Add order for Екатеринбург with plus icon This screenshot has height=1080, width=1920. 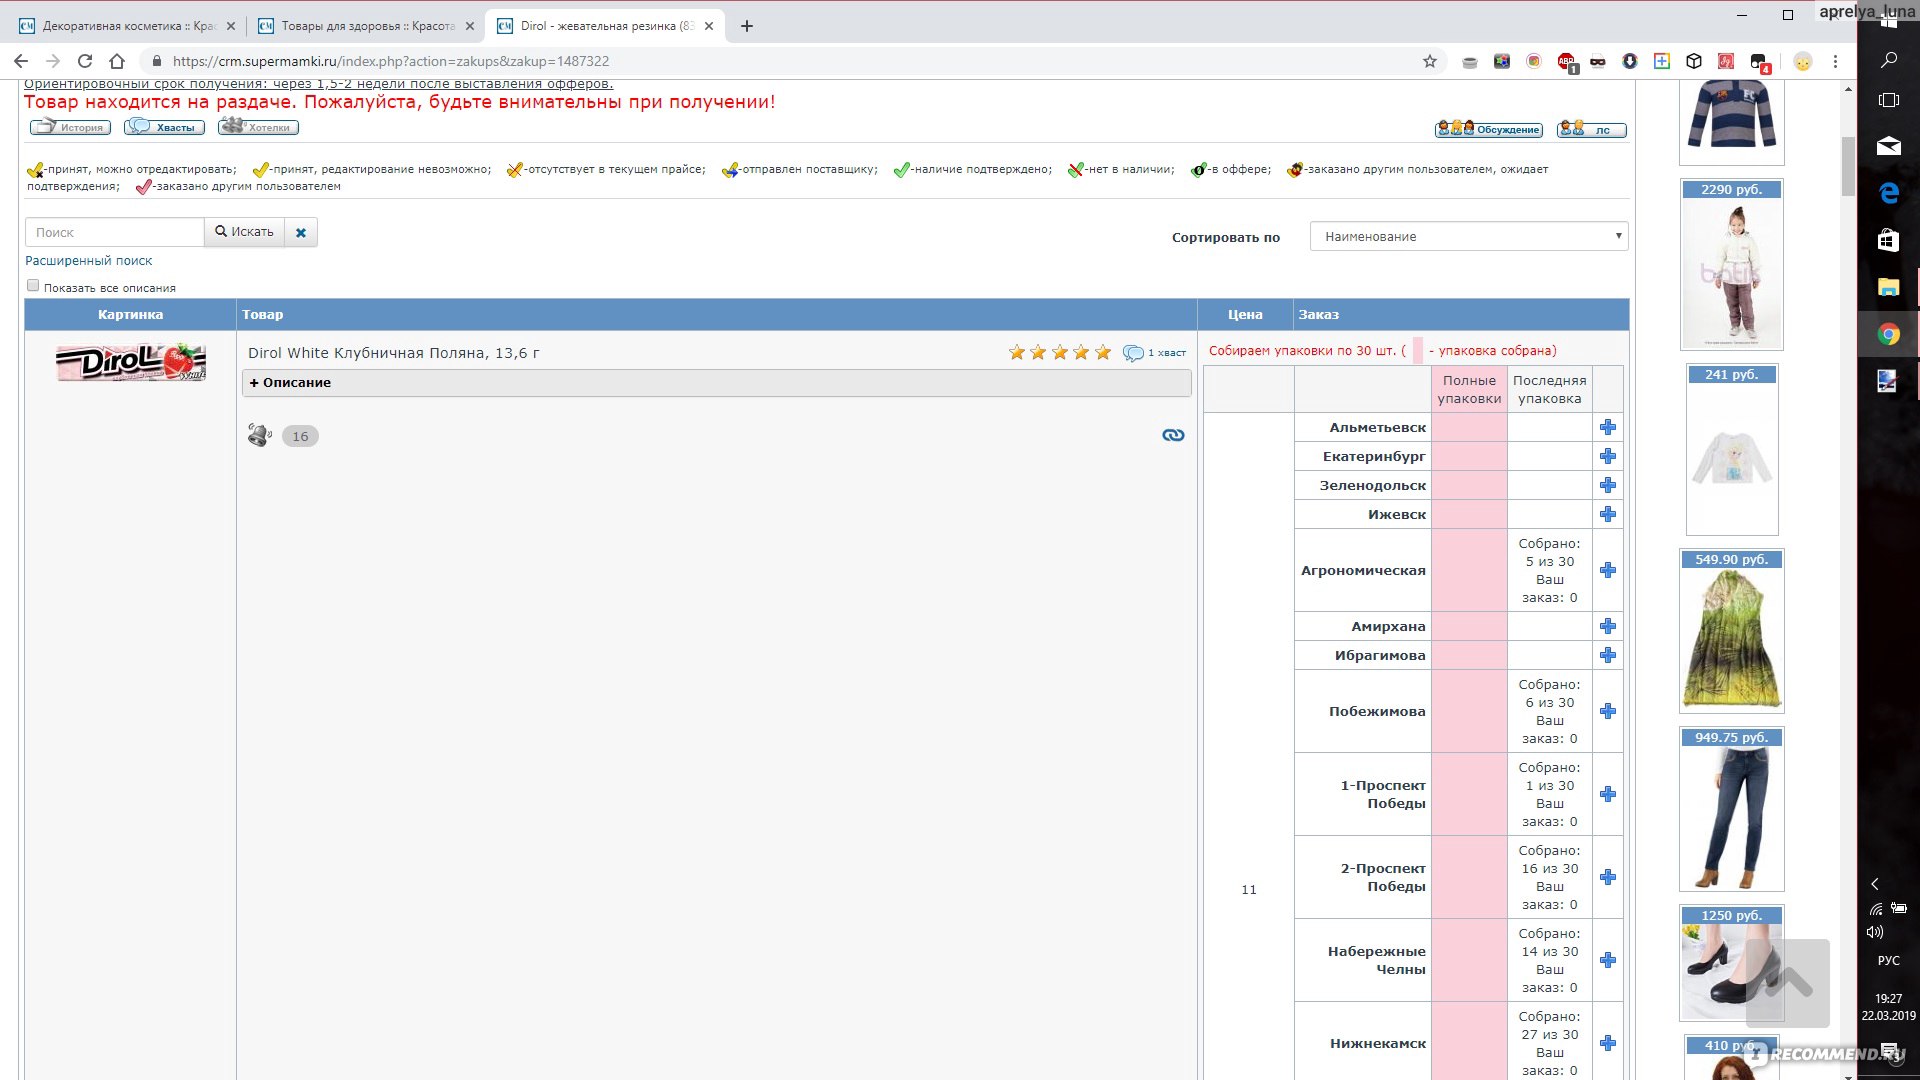1607,456
